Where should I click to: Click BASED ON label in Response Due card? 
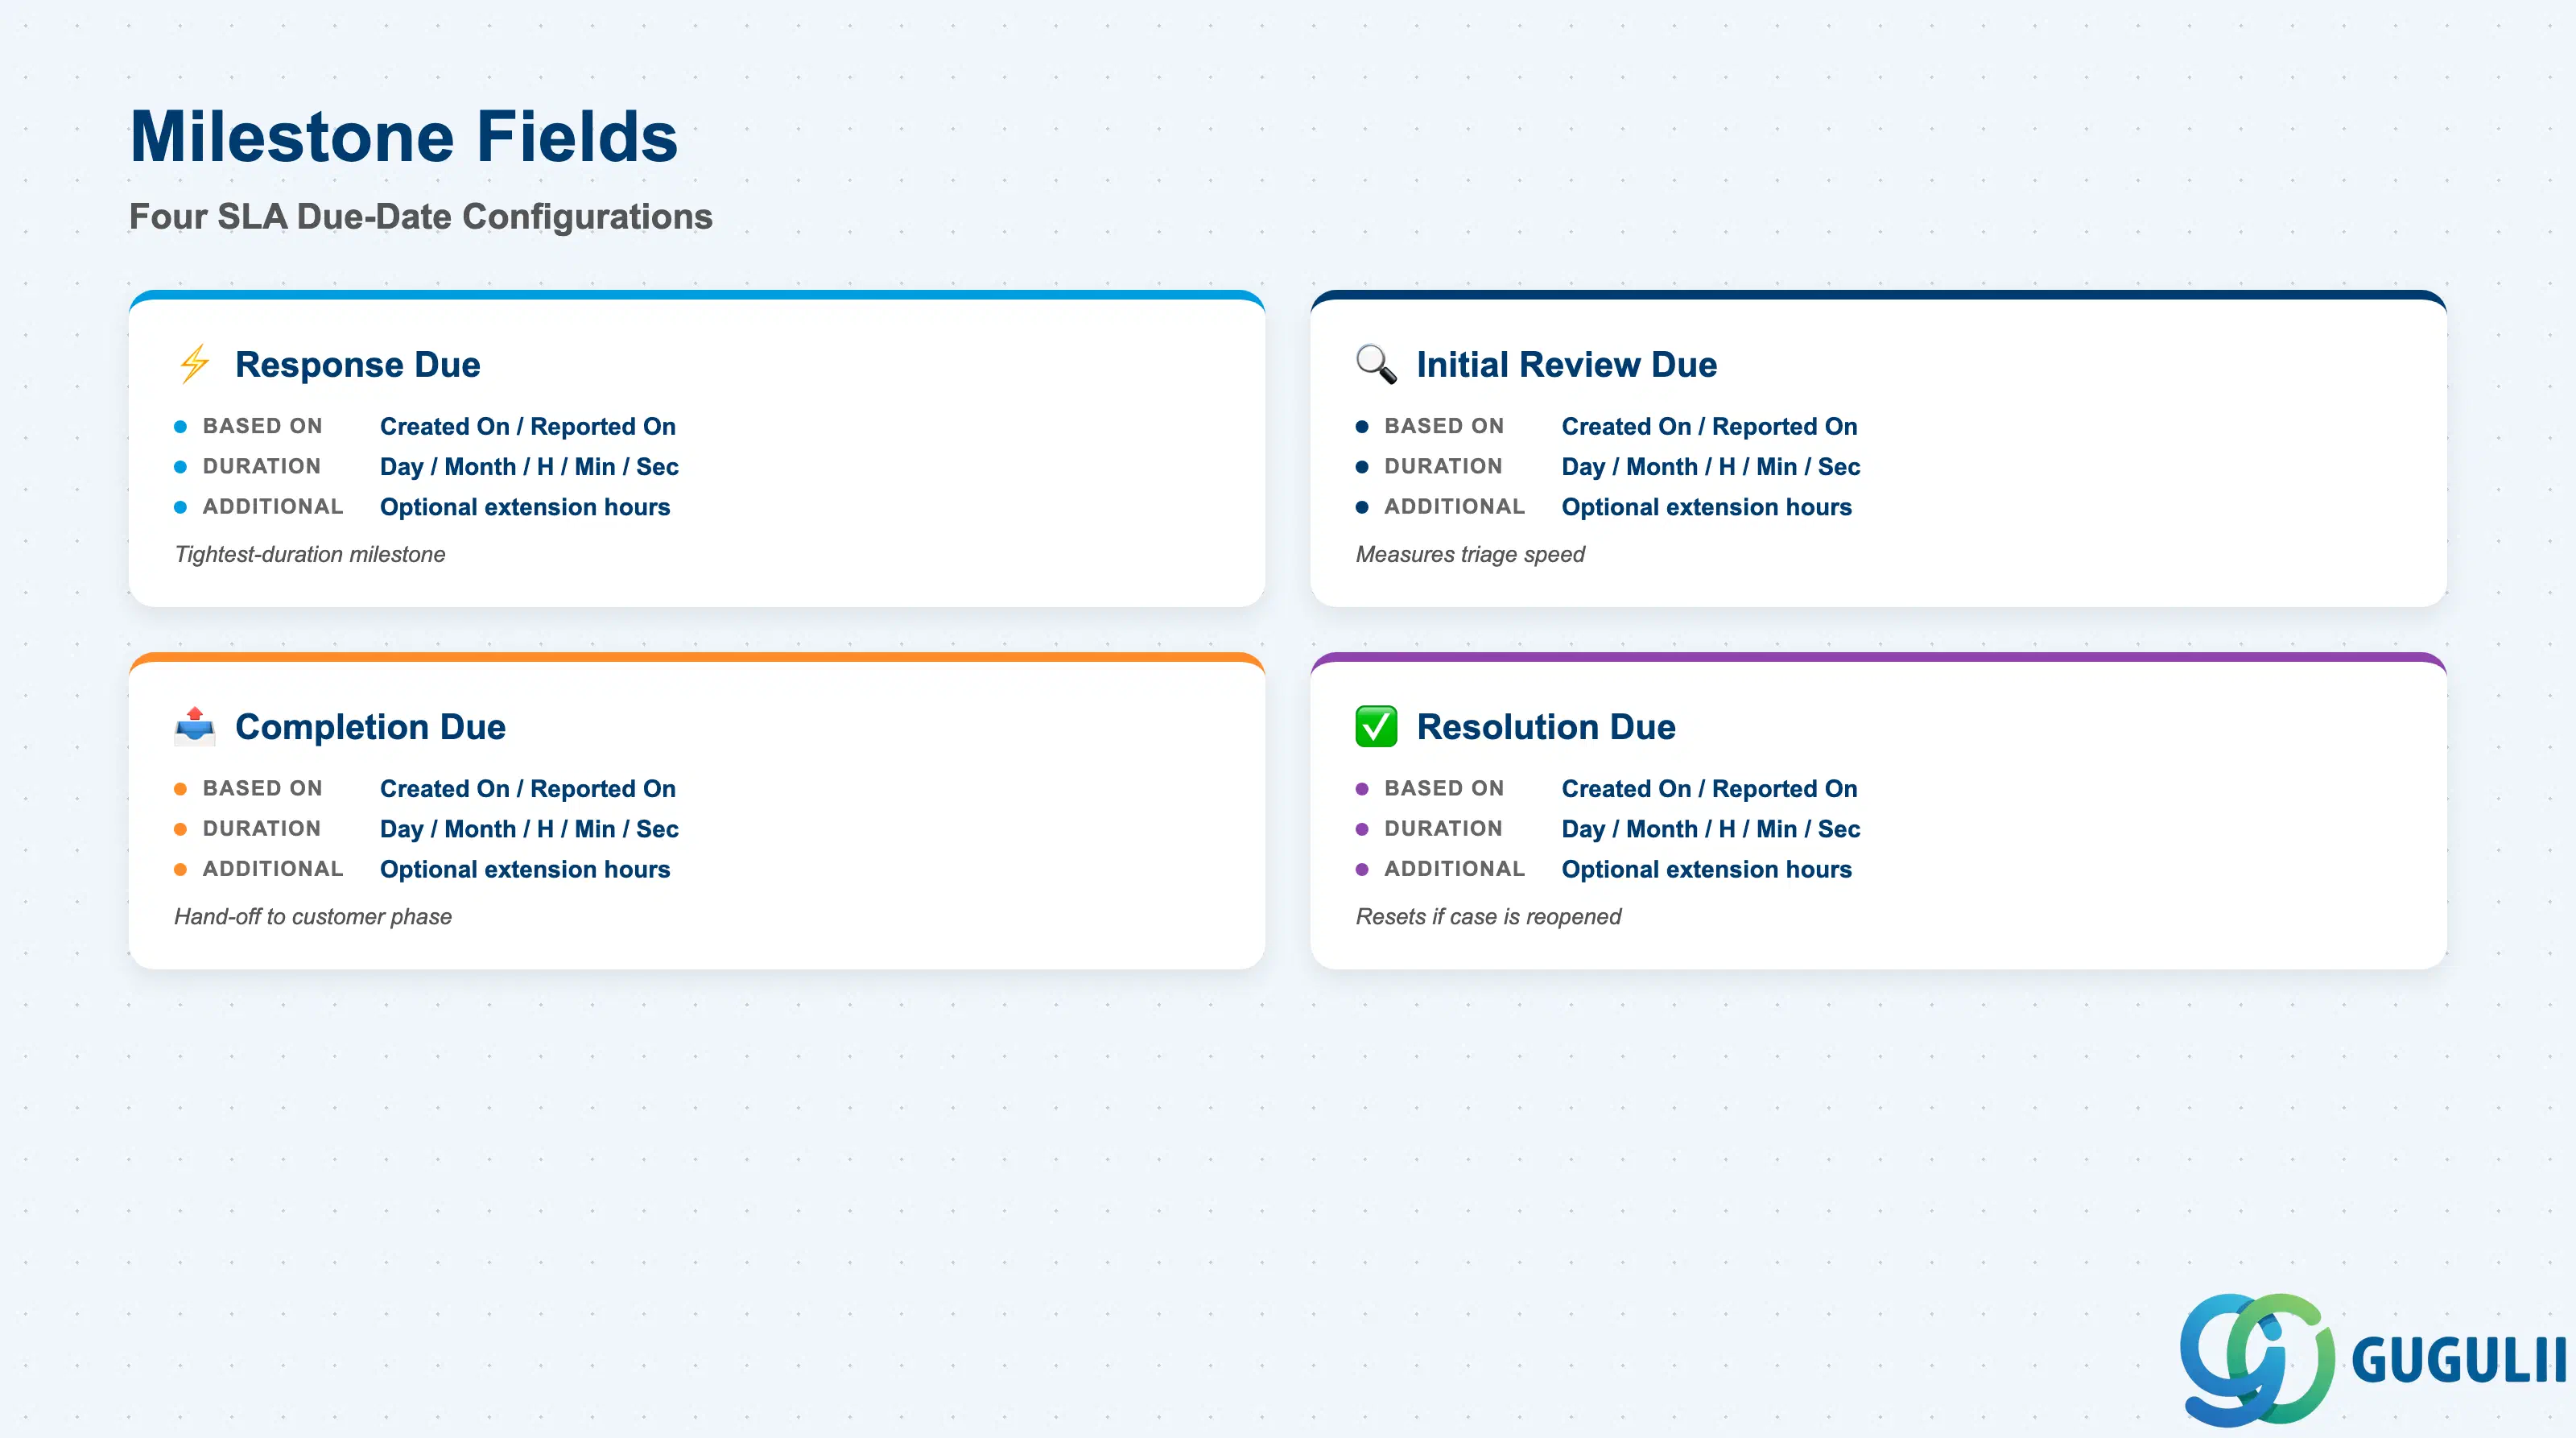pos(263,426)
